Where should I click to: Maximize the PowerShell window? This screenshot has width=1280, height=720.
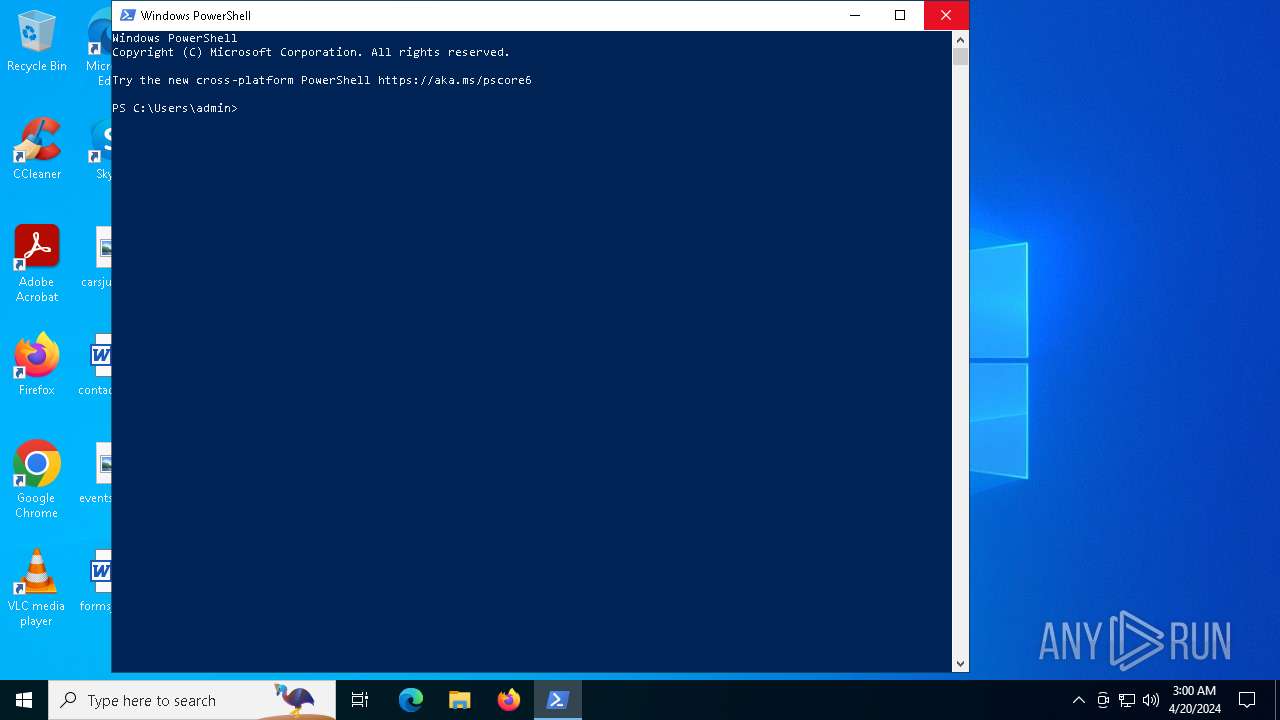point(900,15)
